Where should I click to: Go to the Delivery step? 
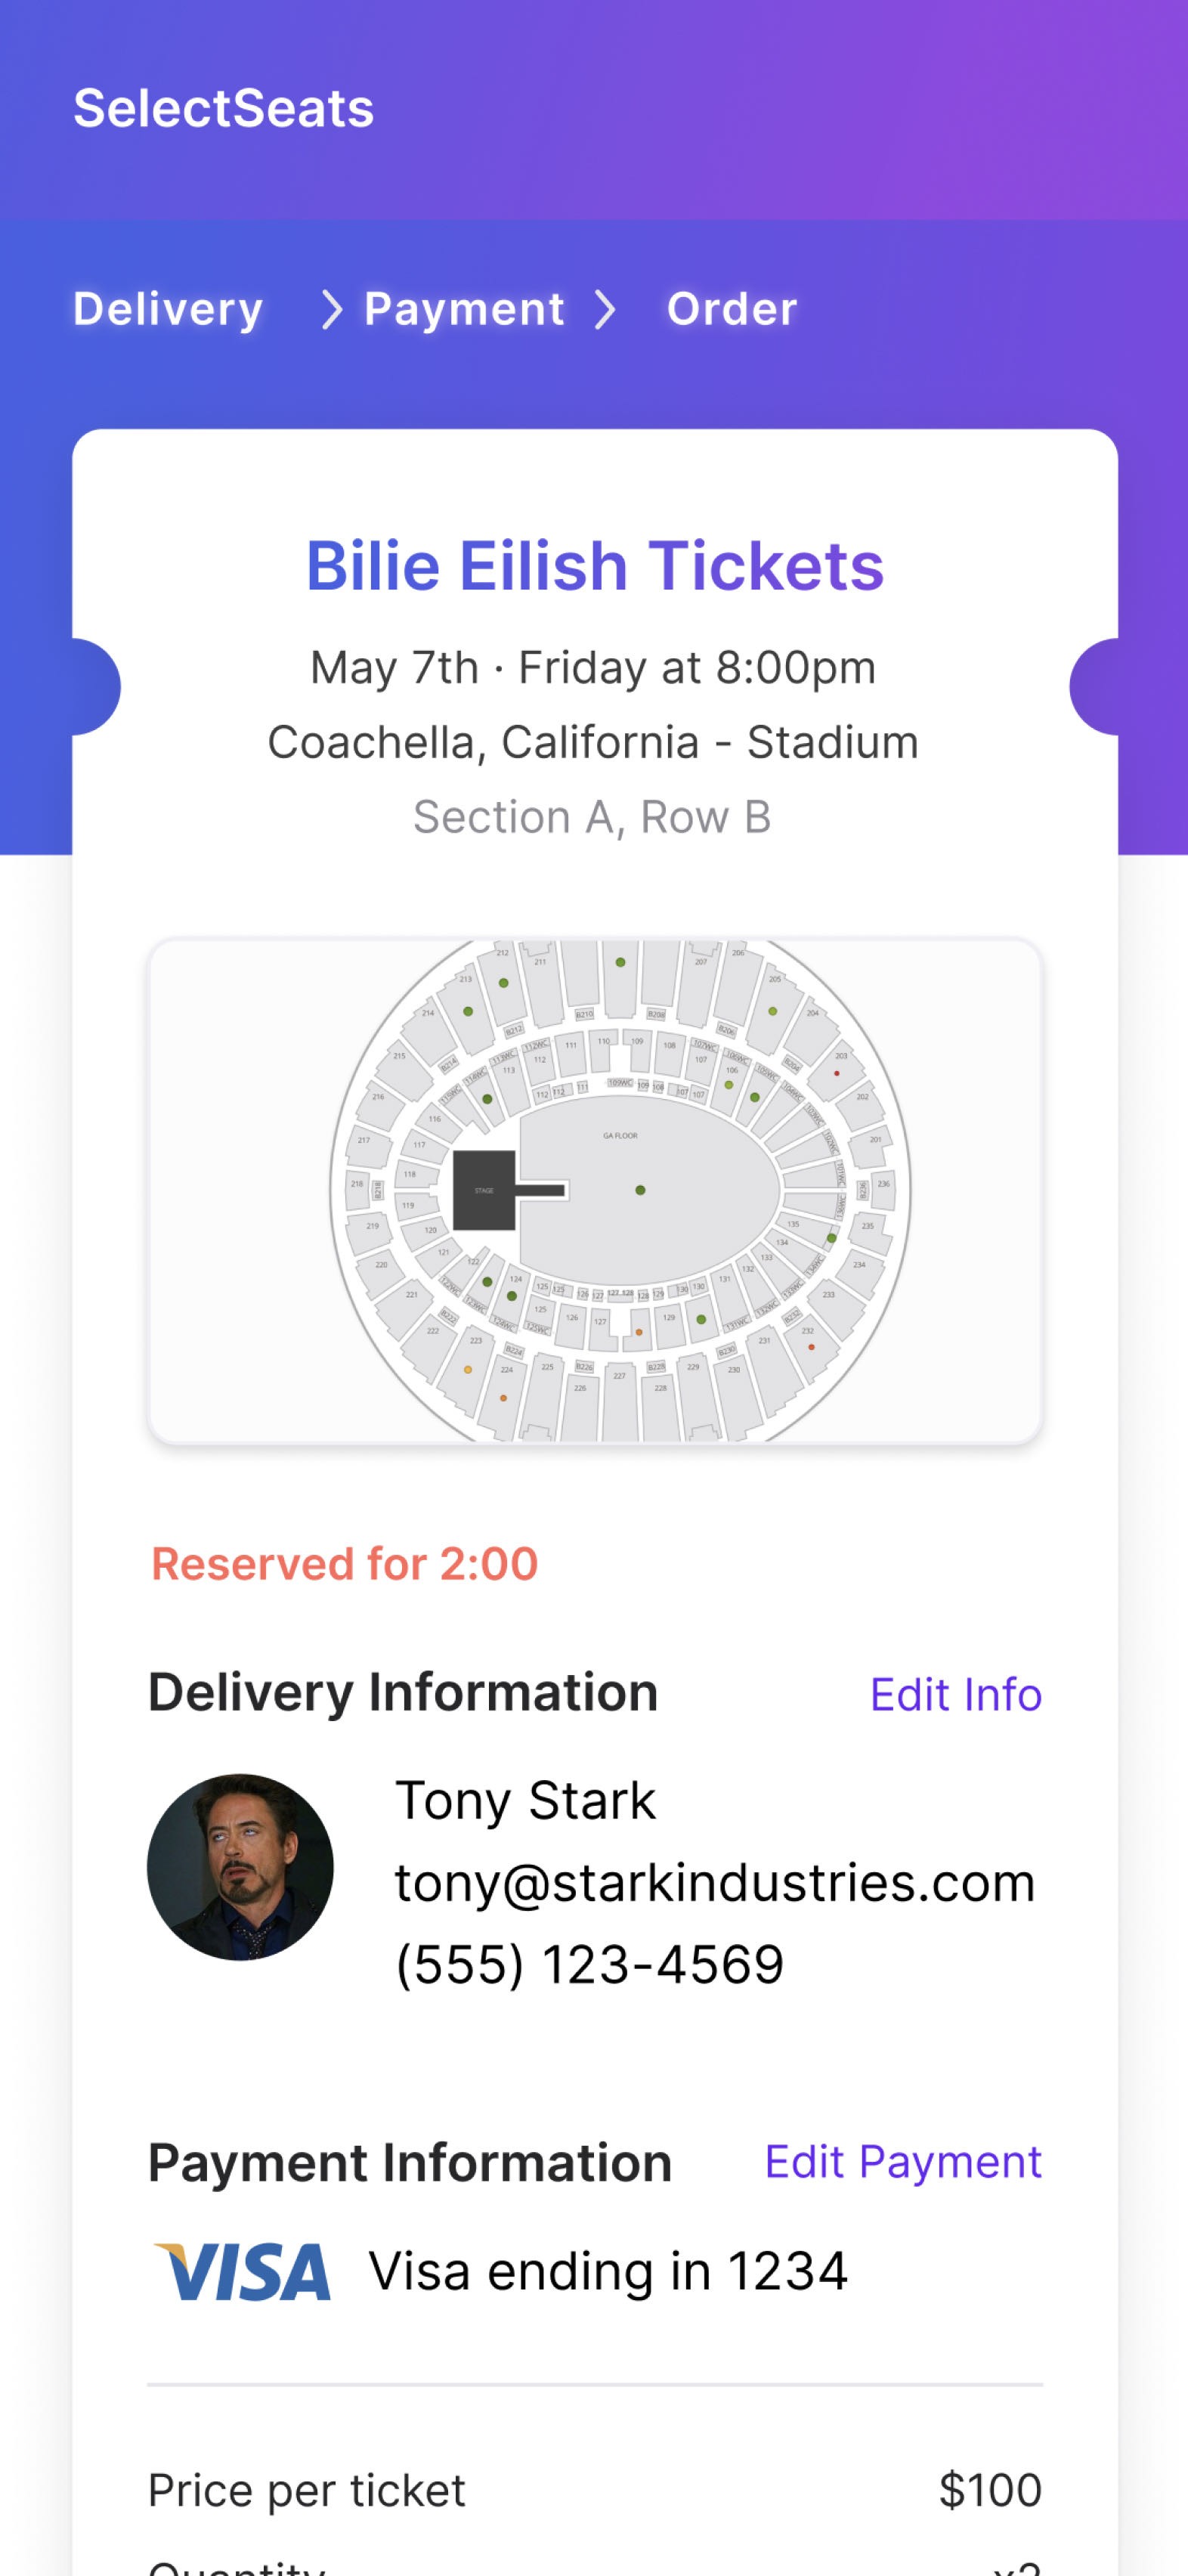point(168,309)
